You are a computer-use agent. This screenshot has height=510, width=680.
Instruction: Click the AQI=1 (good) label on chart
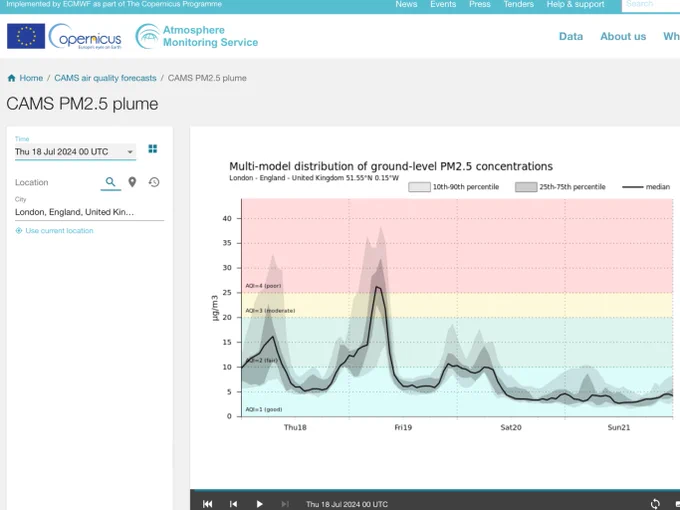[x=264, y=409]
